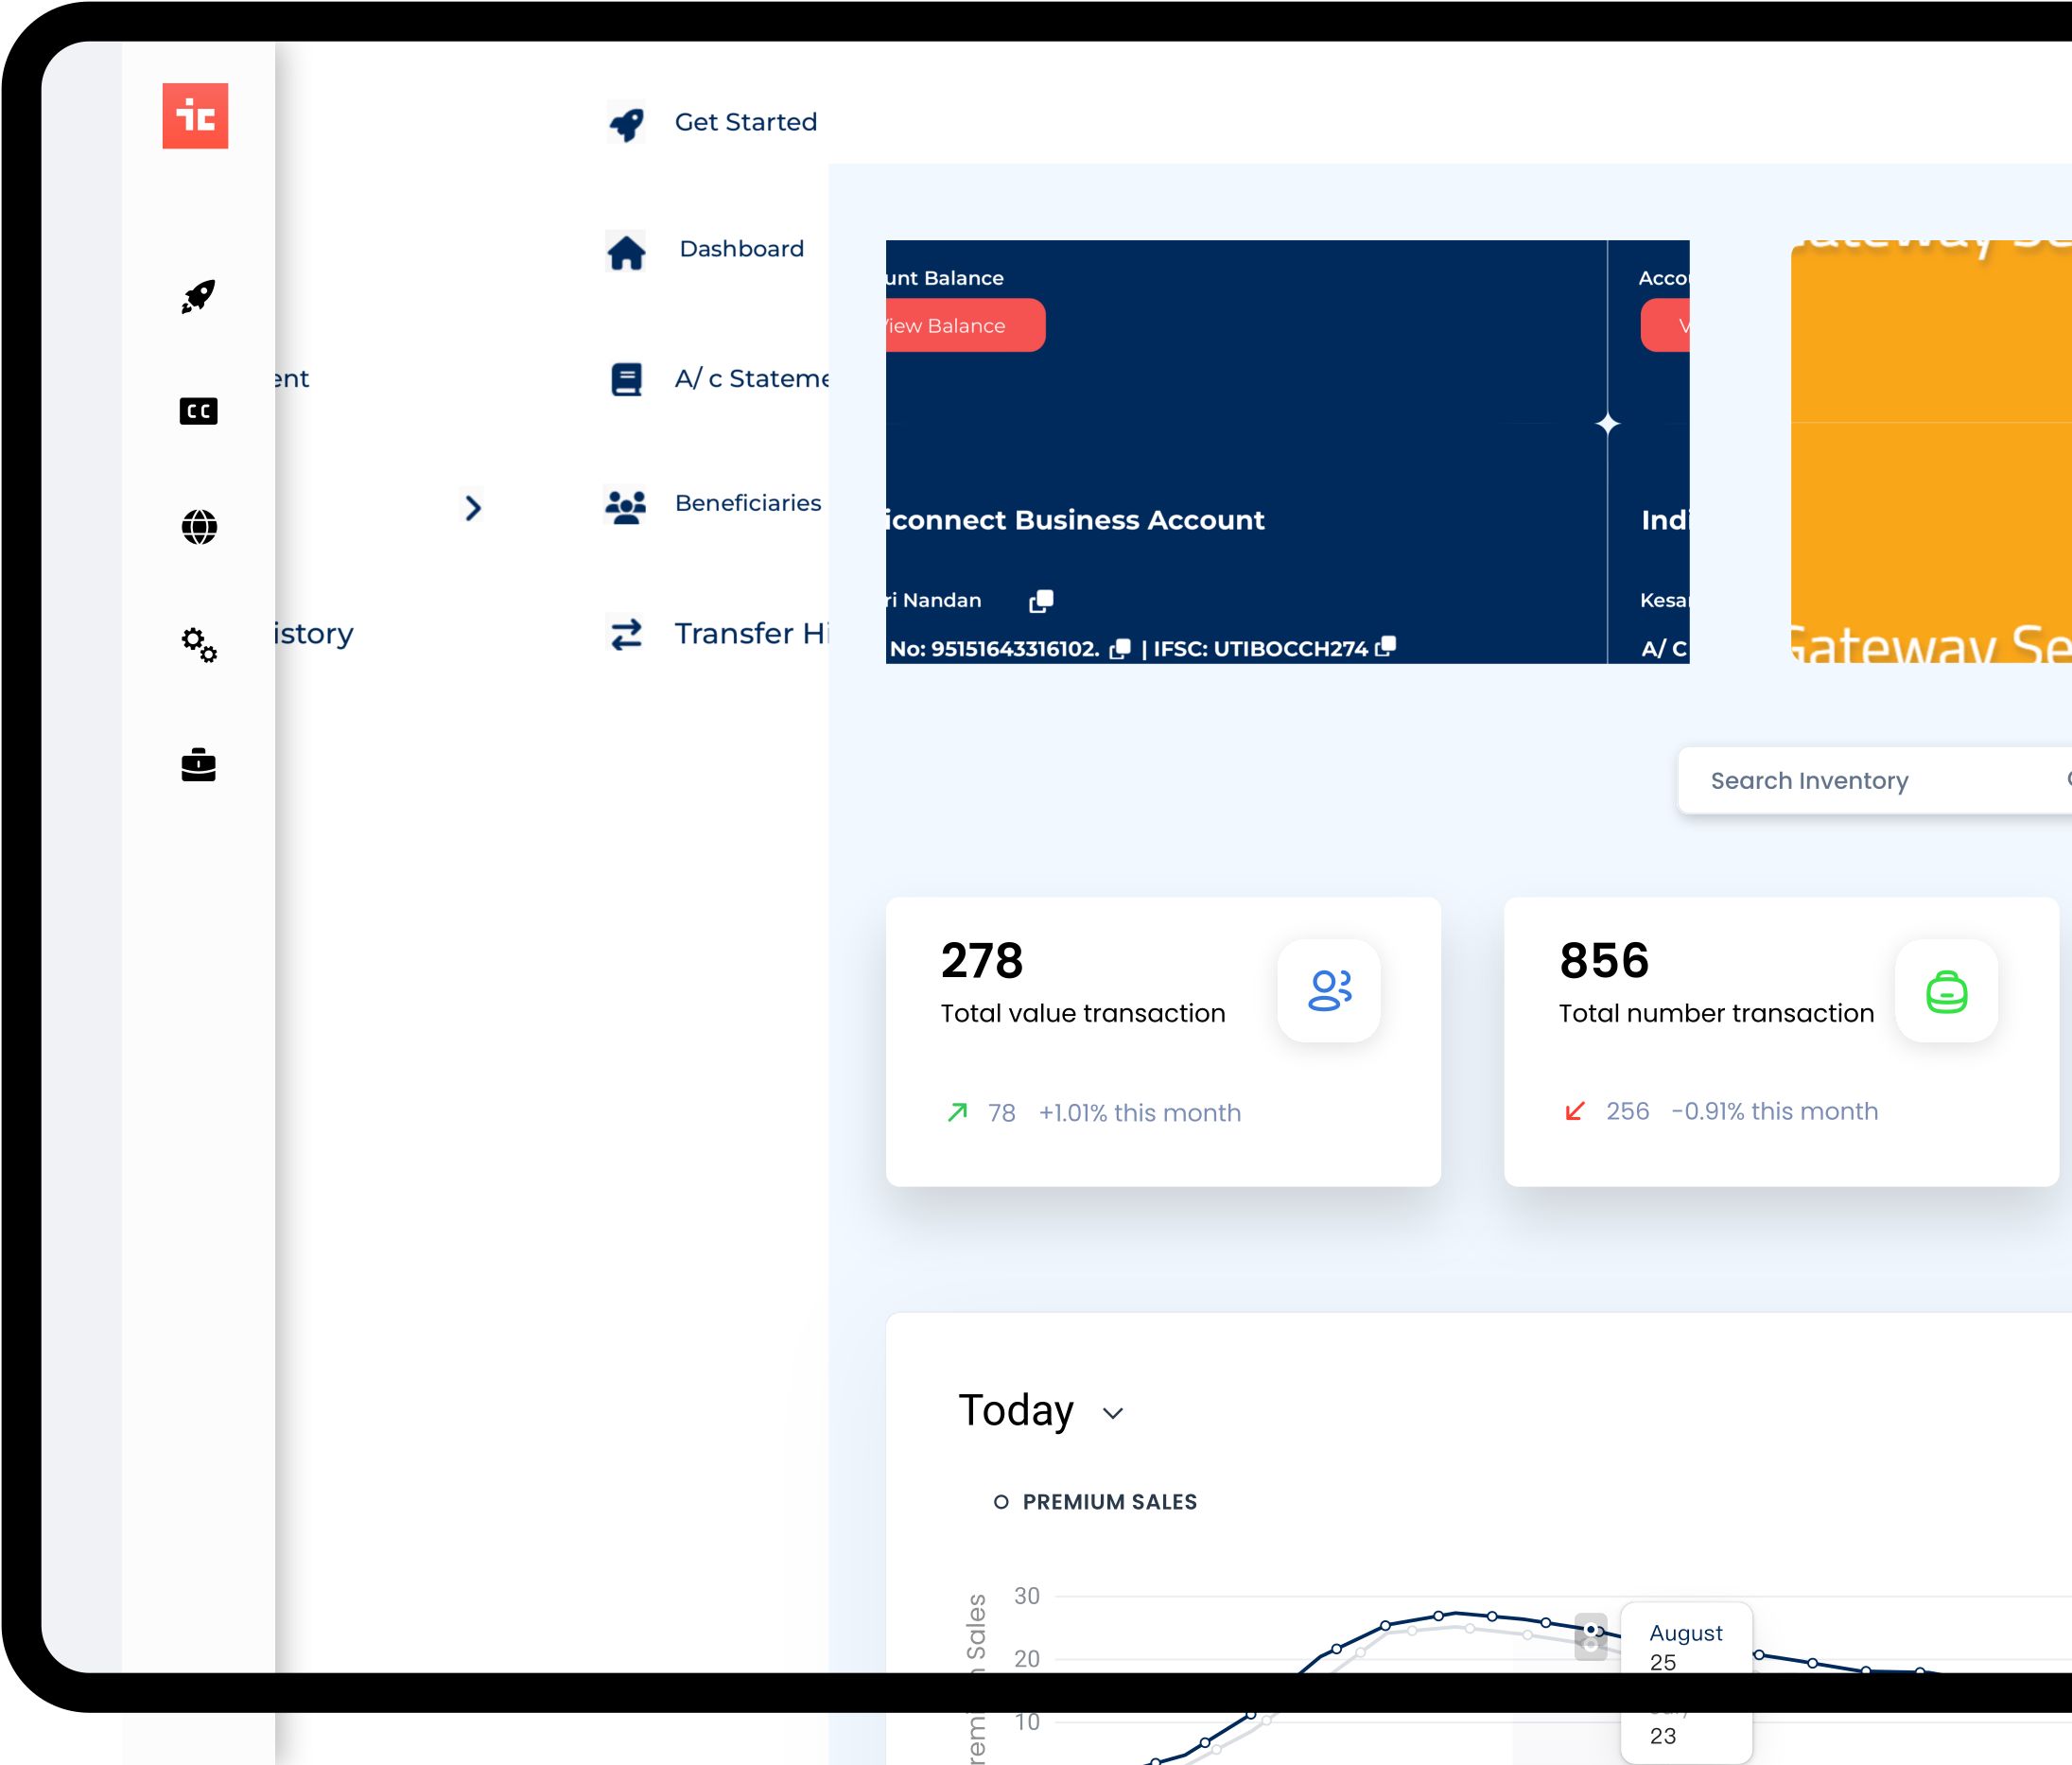Click the 278 value figure

point(982,960)
